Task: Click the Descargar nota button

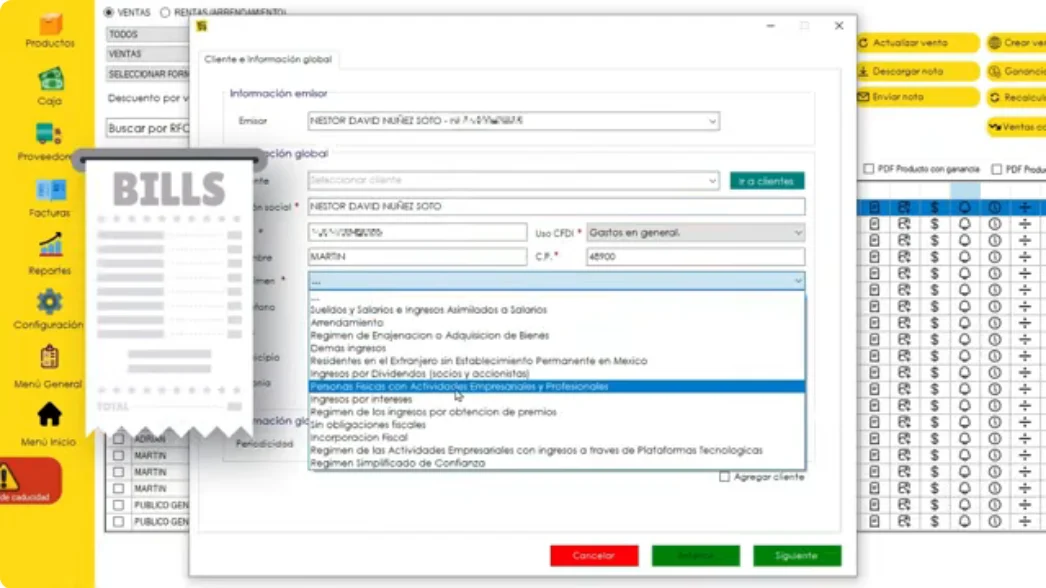Action: pyautogui.click(x=917, y=71)
